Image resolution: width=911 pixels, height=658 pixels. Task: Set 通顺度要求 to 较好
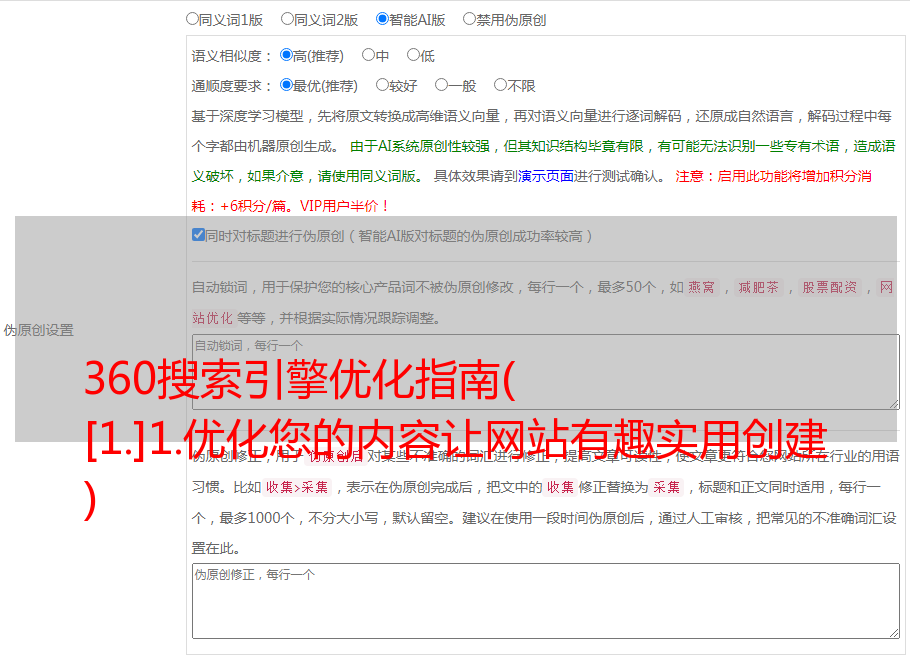coord(382,85)
